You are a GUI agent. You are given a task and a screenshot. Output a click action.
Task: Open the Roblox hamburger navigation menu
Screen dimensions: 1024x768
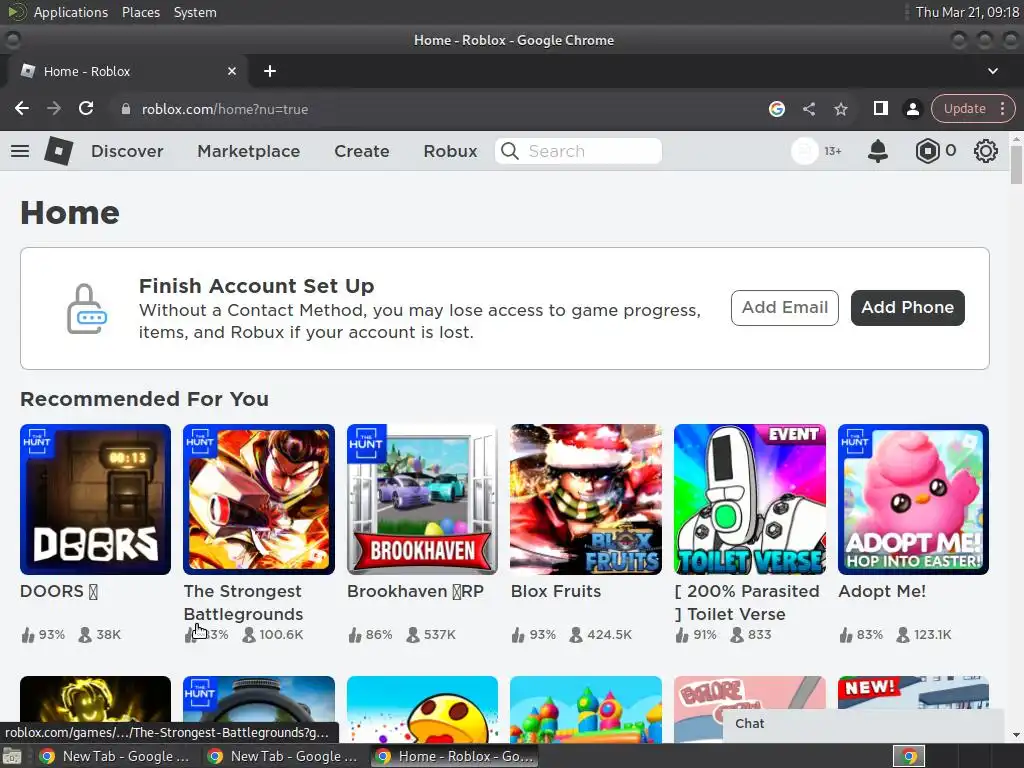pos(20,151)
